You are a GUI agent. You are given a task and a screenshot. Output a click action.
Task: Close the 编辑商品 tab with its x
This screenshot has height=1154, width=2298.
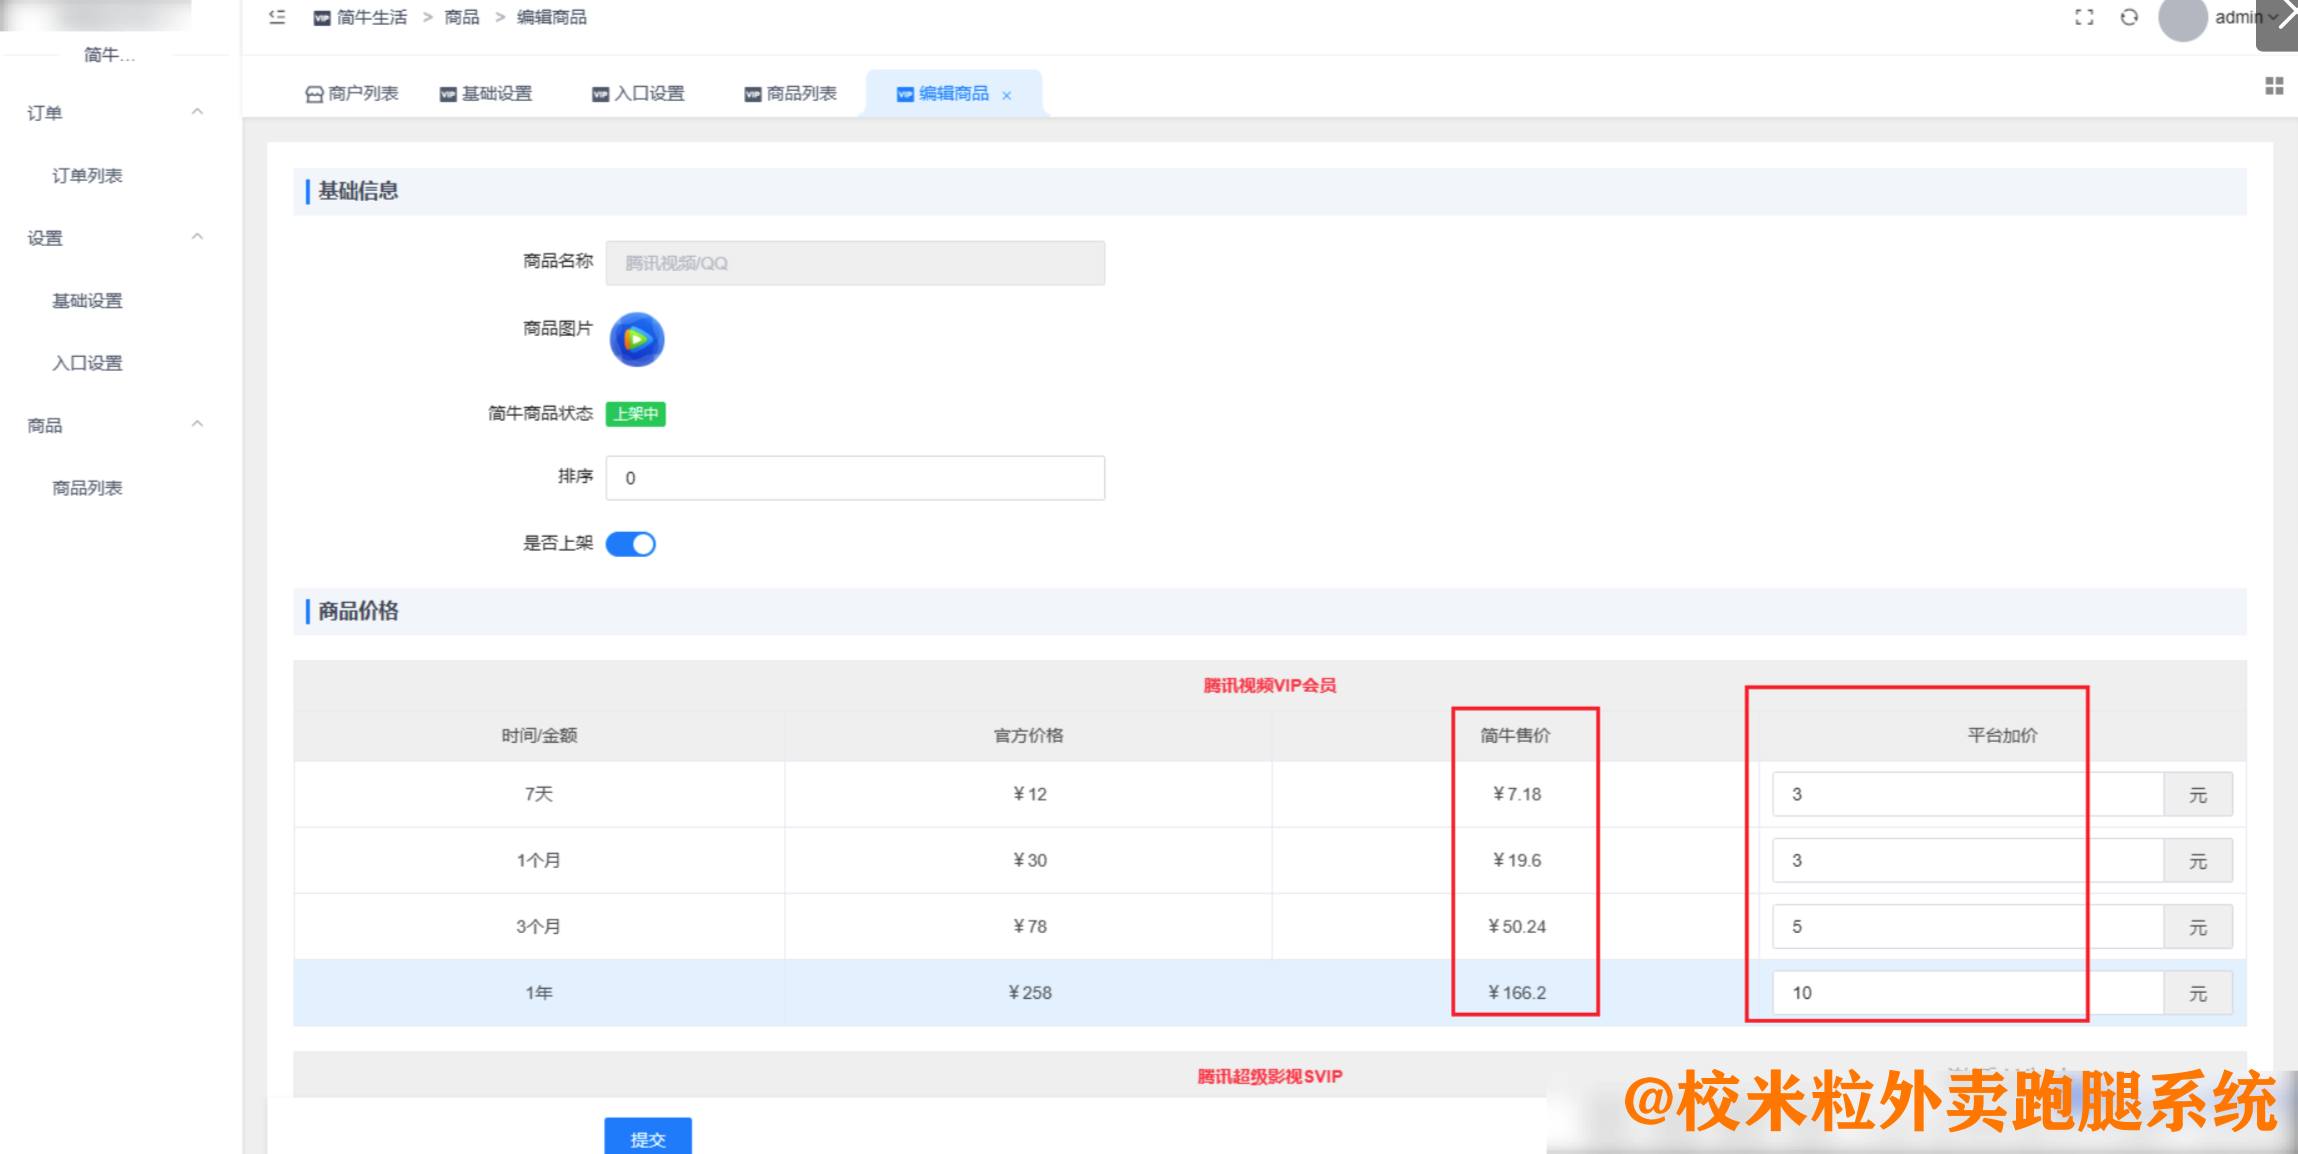(1007, 94)
